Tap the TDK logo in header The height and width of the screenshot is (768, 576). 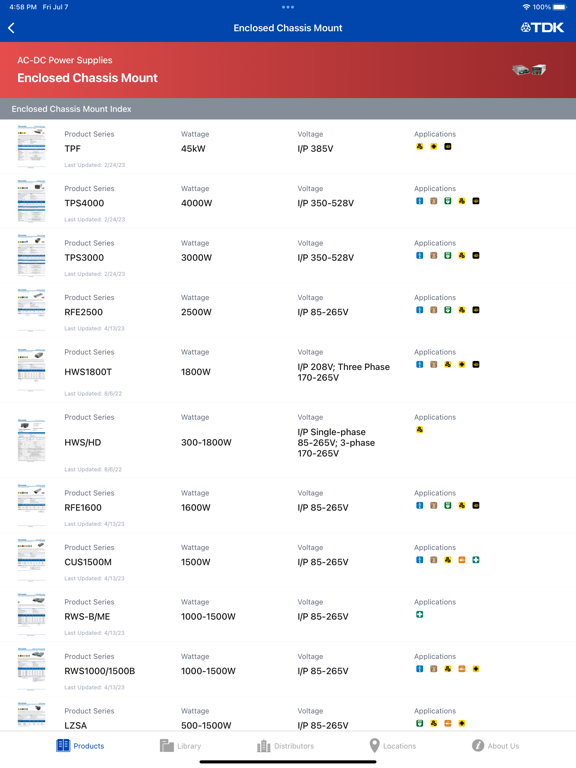542,28
